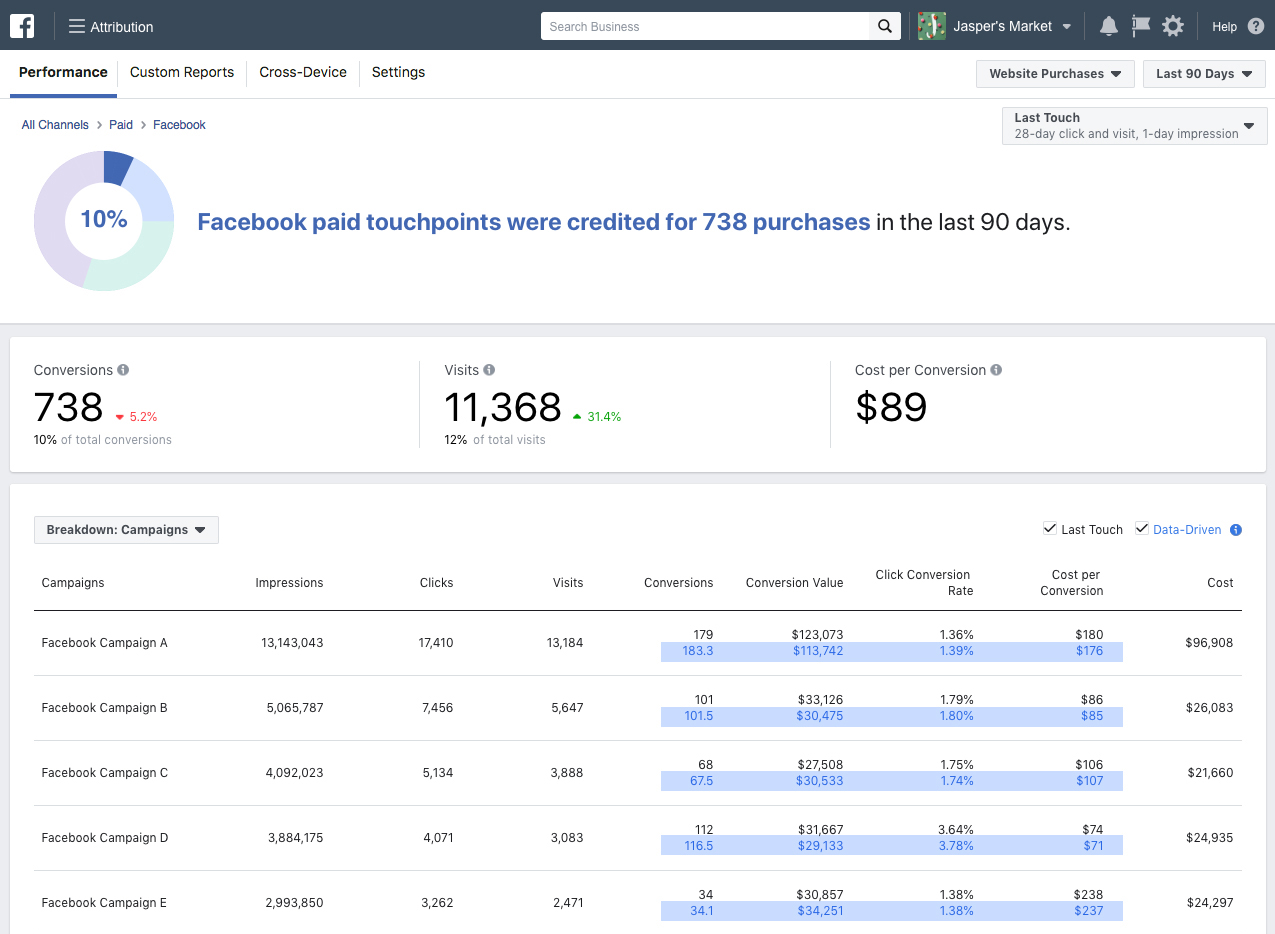Click the All Channels breadcrumb link
The image size is (1275, 934).
(x=55, y=124)
